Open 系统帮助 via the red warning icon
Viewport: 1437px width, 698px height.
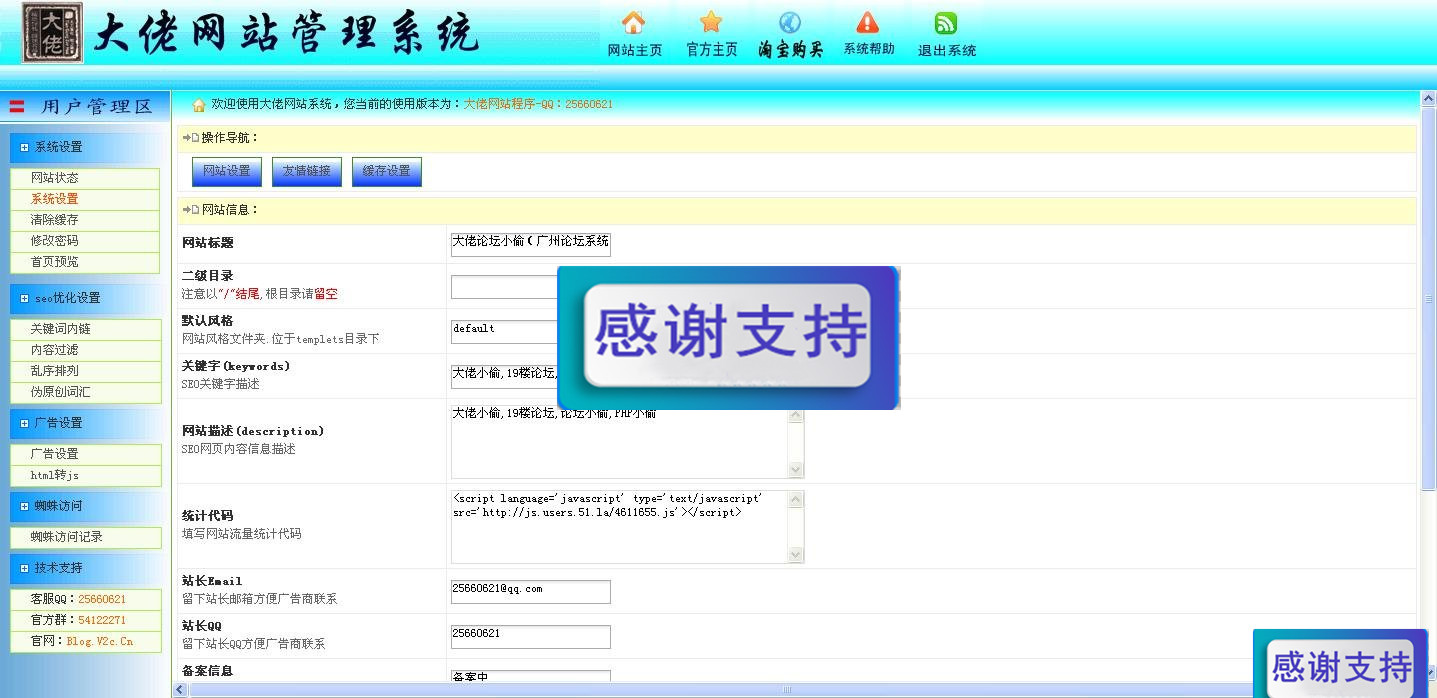click(868, 22)
